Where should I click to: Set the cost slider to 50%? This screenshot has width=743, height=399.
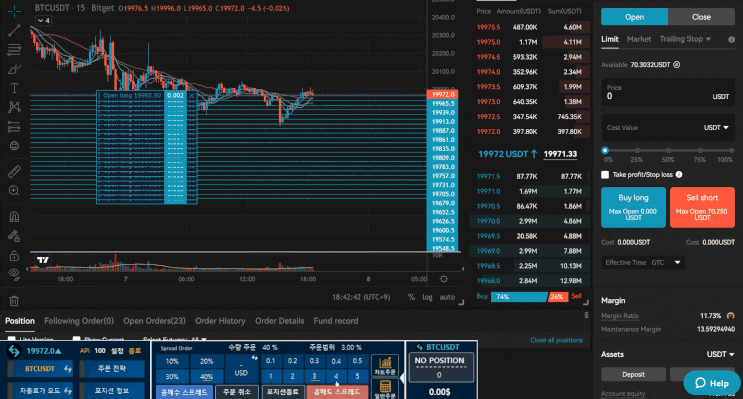pyautogui.click(x=668, y=150)
